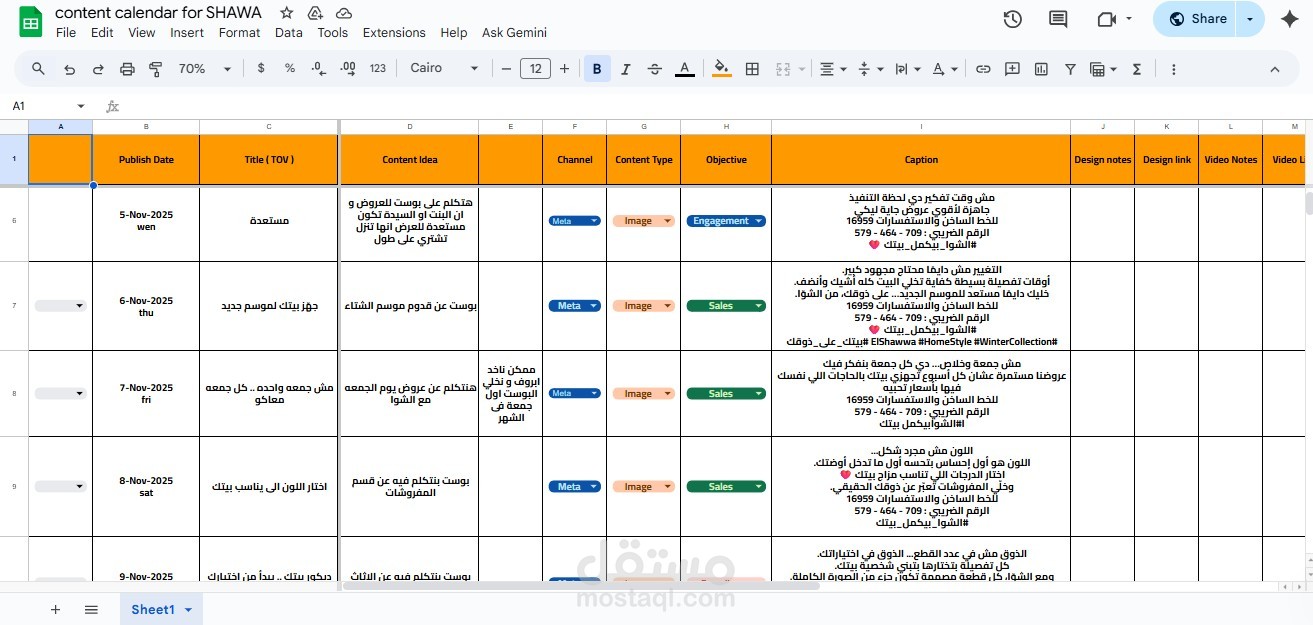Toggle italic formatting
This screenshot has height=625, width=1313.
[626, 69]
